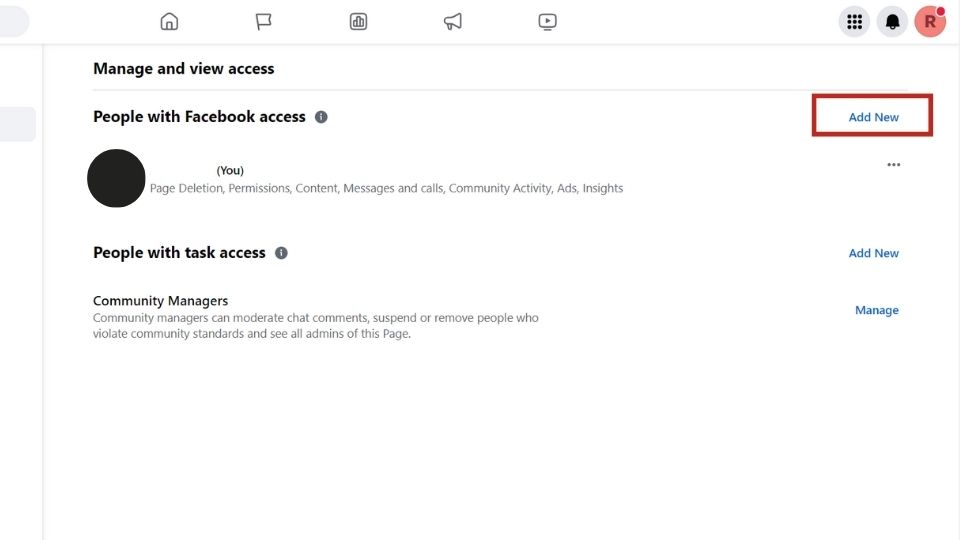Select the (You) account name row

[x=497, y=178]
